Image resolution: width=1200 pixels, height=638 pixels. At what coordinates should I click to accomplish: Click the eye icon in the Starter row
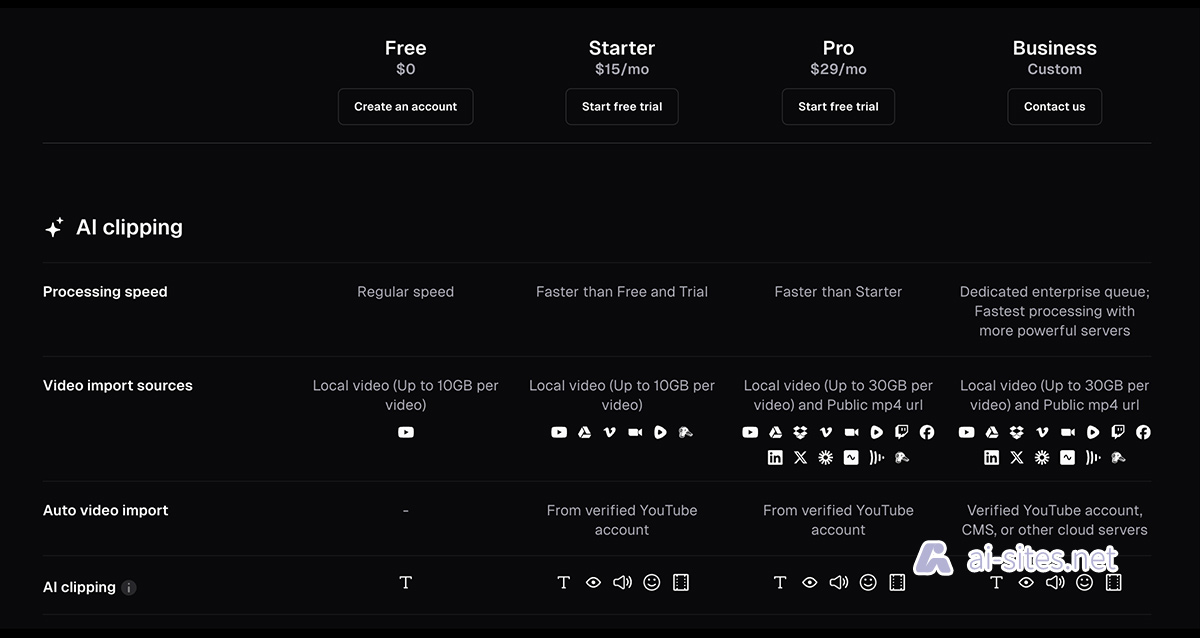pos(593,583)
